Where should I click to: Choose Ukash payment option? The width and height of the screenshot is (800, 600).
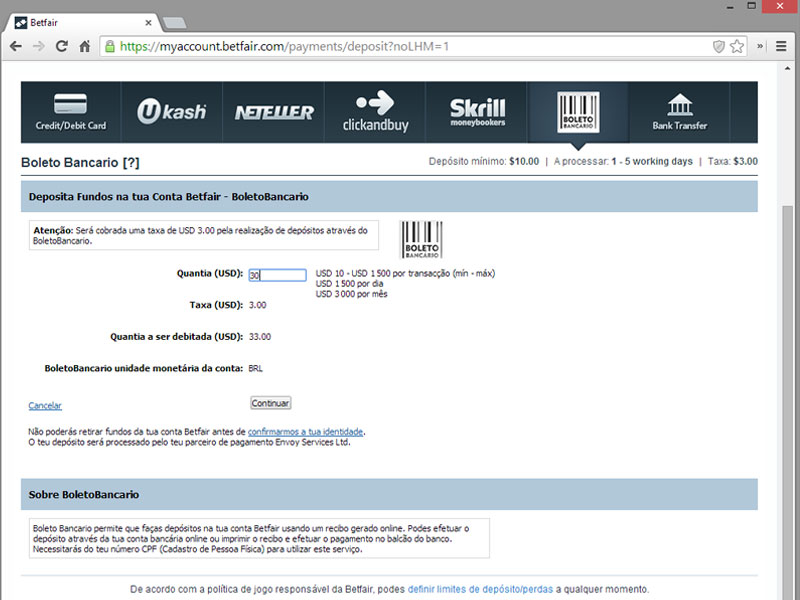[172, 112]
